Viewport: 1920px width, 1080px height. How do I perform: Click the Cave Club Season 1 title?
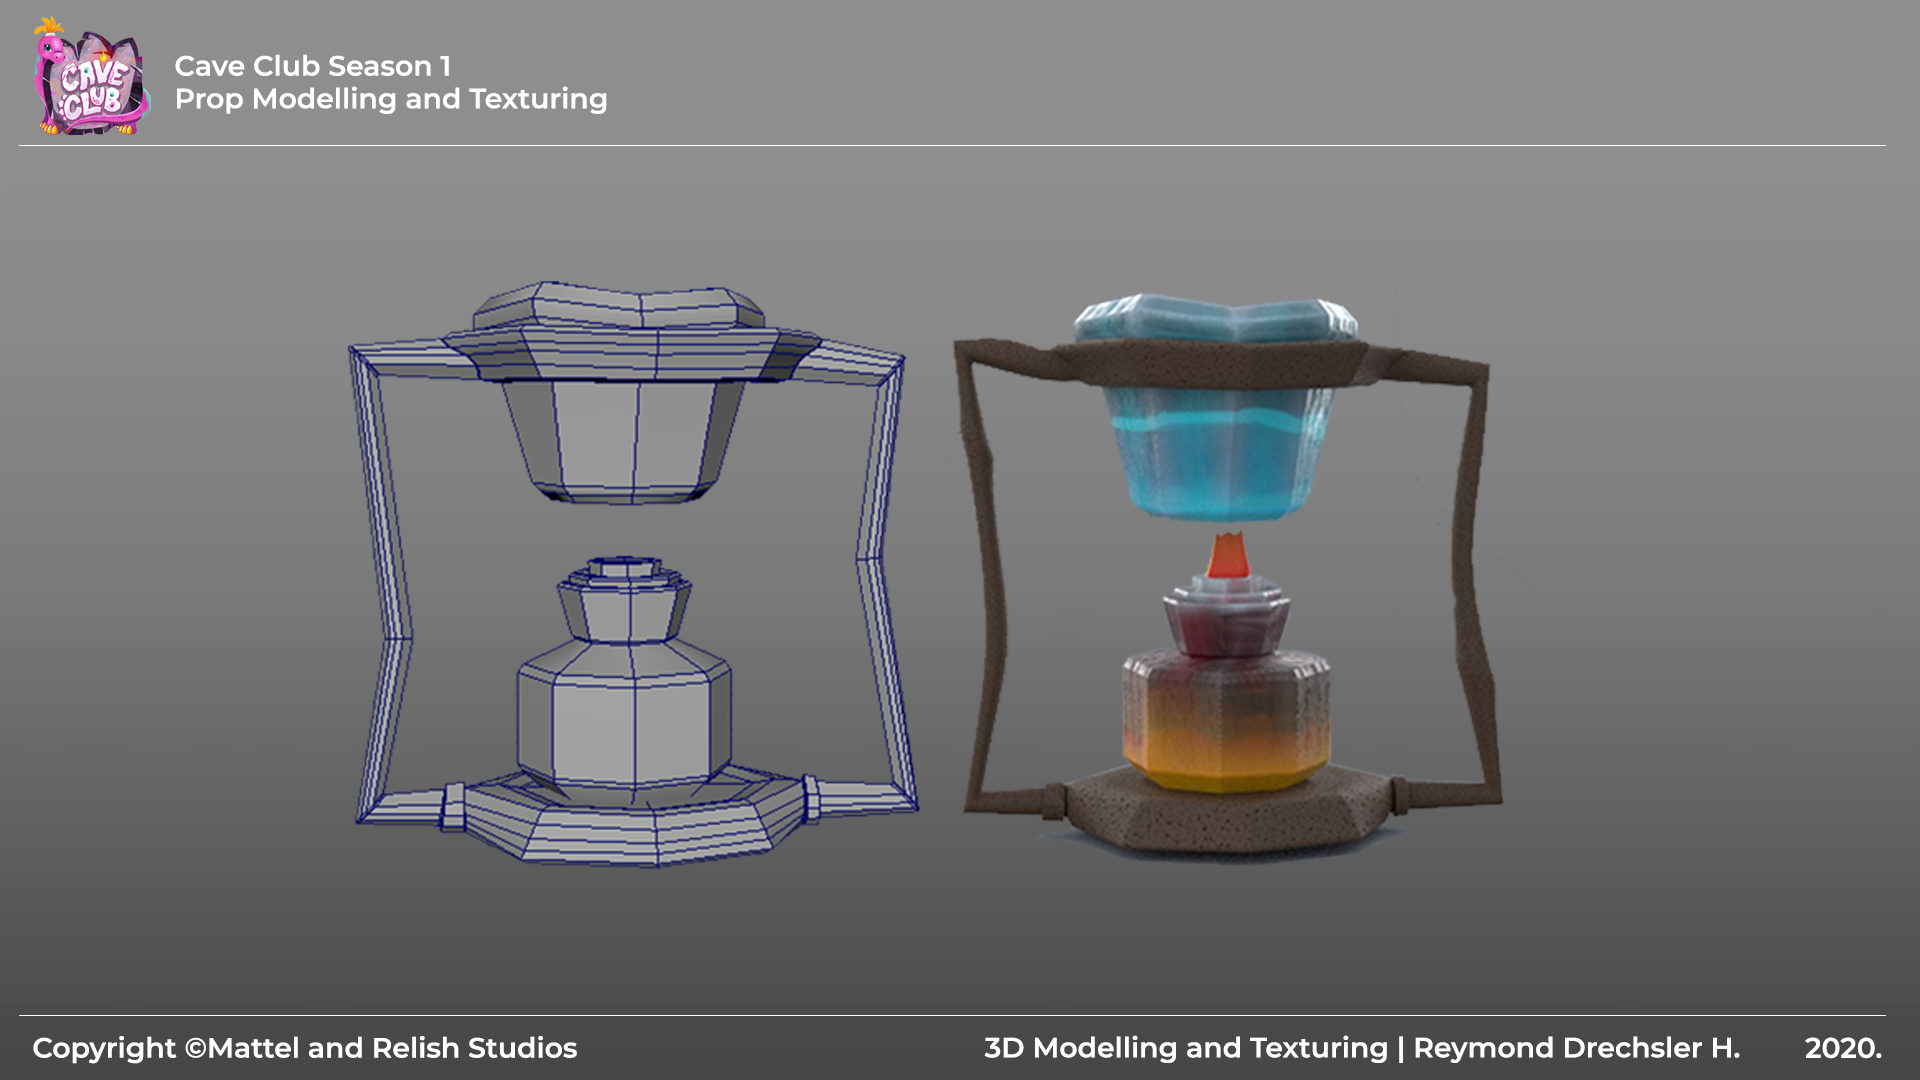click(x=312, y=66)
